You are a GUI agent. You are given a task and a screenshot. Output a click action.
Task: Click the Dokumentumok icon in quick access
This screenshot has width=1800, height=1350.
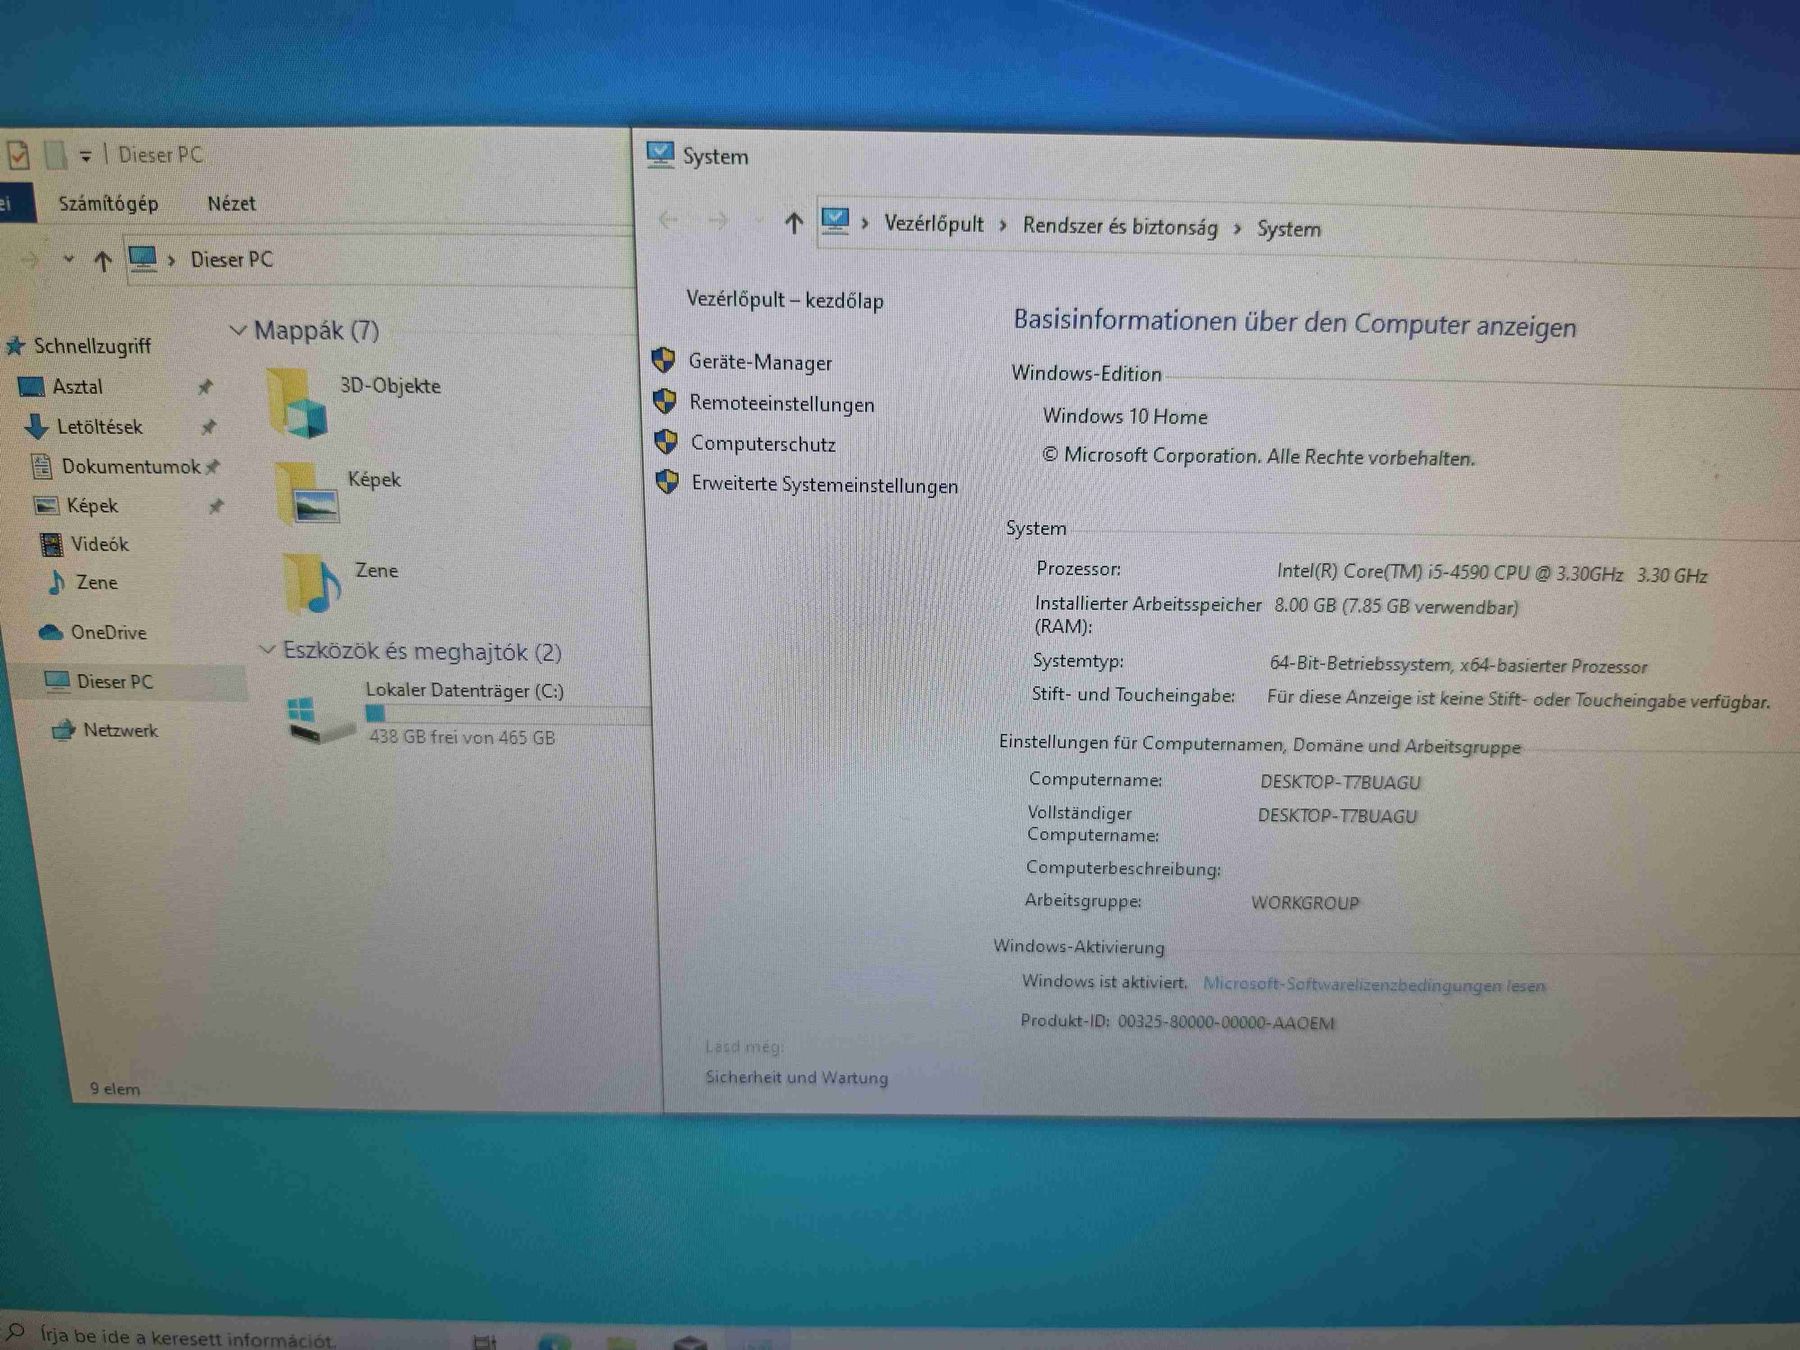41,466
